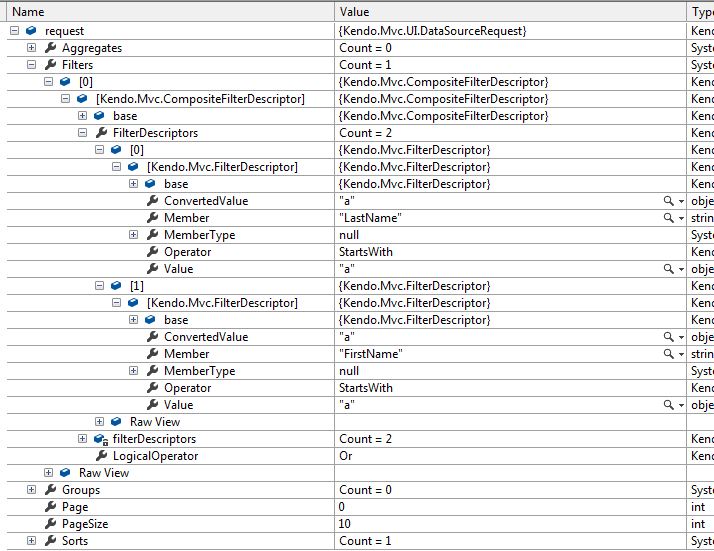Image resolution: width=714 pixels, height=551 pixels.
Task: Select the PageSize row name
Action: pos(85,524)
